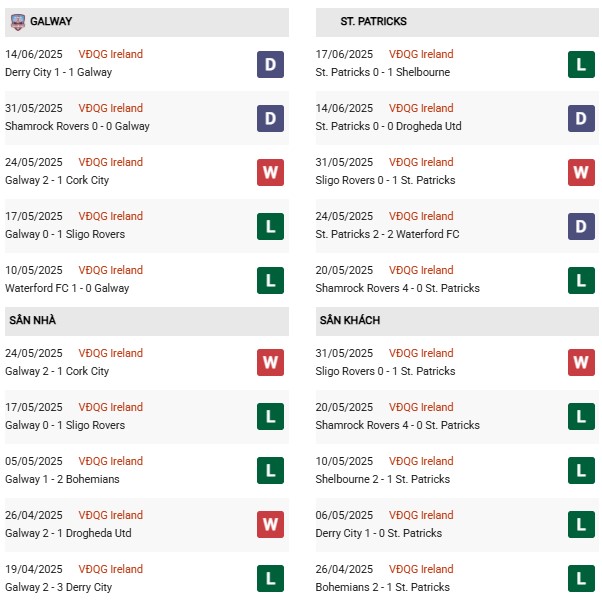Click L badge for Derry City 1-0 St. Patricks
This screenshot has height=600, width=602.
[x=581, y=524]
